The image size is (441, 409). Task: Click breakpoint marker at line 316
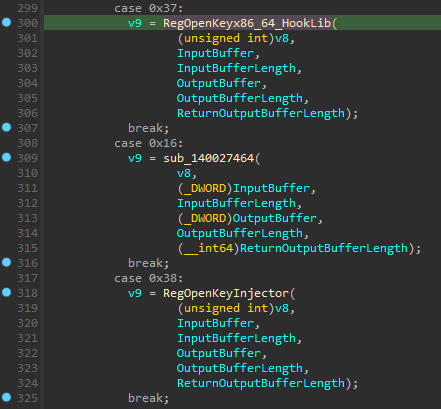coord(7,262)
